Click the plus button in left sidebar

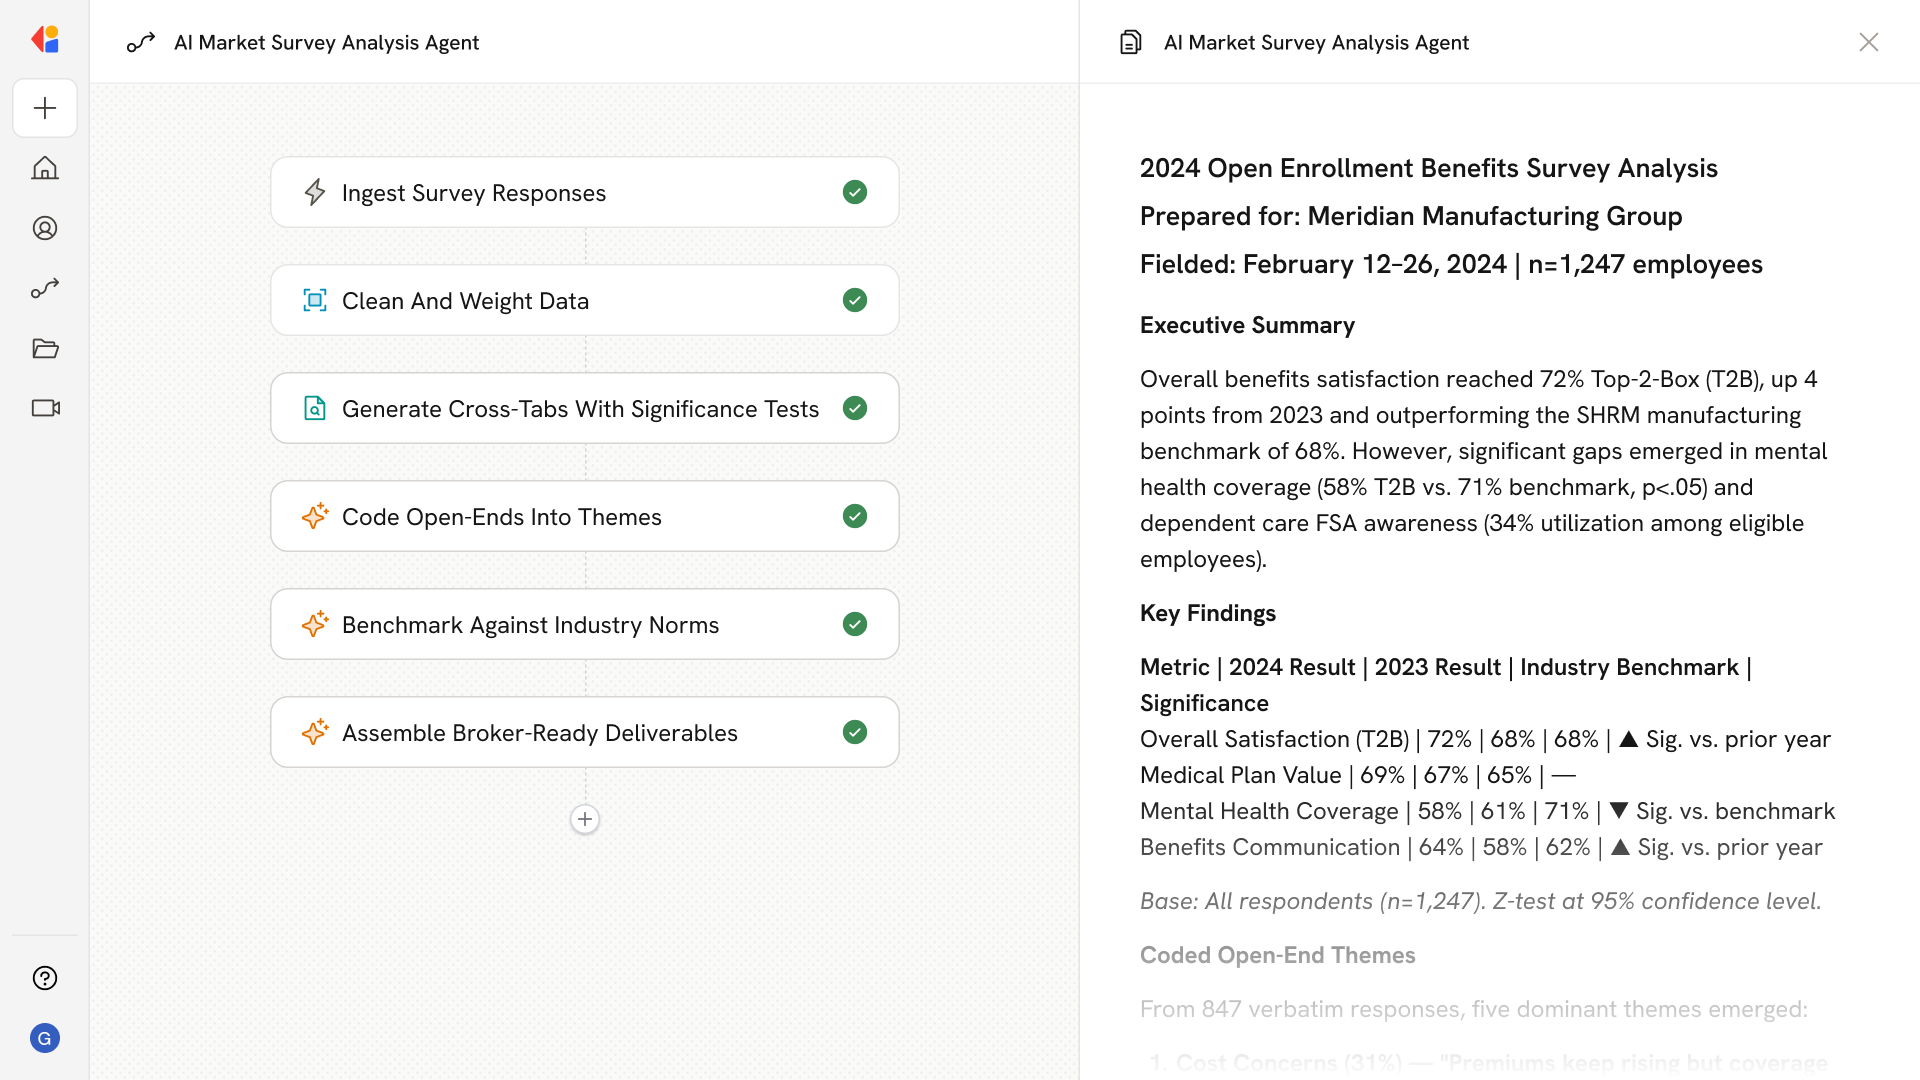click(45, 108)
